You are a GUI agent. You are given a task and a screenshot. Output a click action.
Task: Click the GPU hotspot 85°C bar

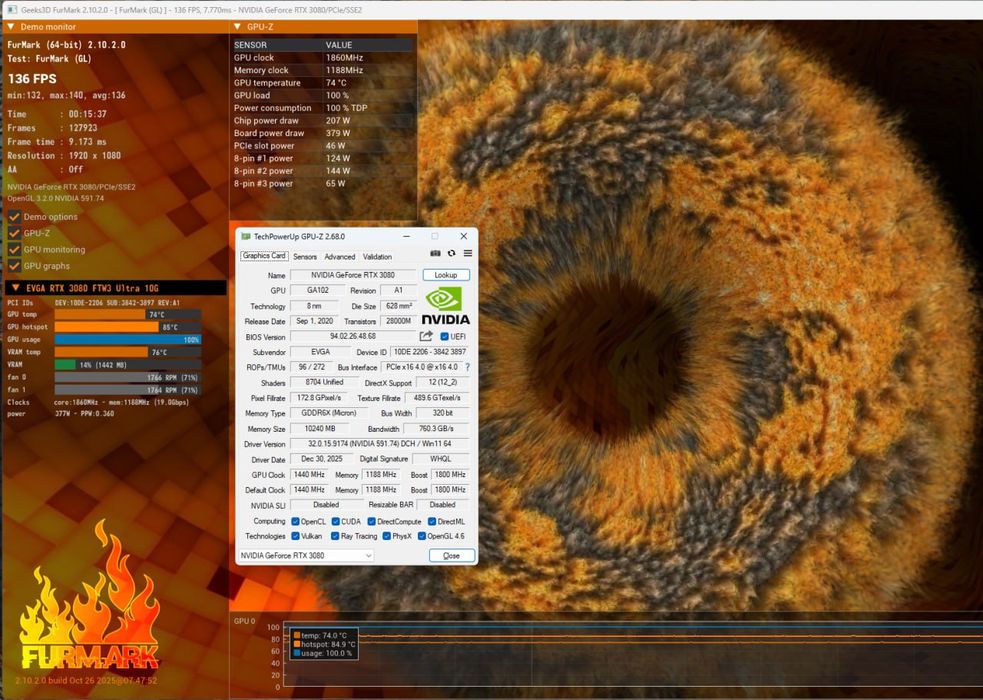pyautogui.click(x=128, y=327)
